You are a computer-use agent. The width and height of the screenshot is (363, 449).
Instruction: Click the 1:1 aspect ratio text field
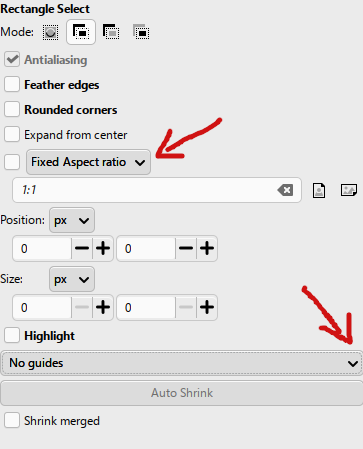click(143, 190)
